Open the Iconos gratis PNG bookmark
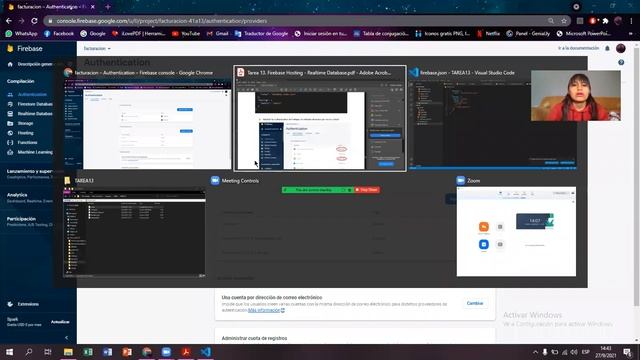This screenshot has width=640, height=360. pyautogui.click(x=442, y=33)
